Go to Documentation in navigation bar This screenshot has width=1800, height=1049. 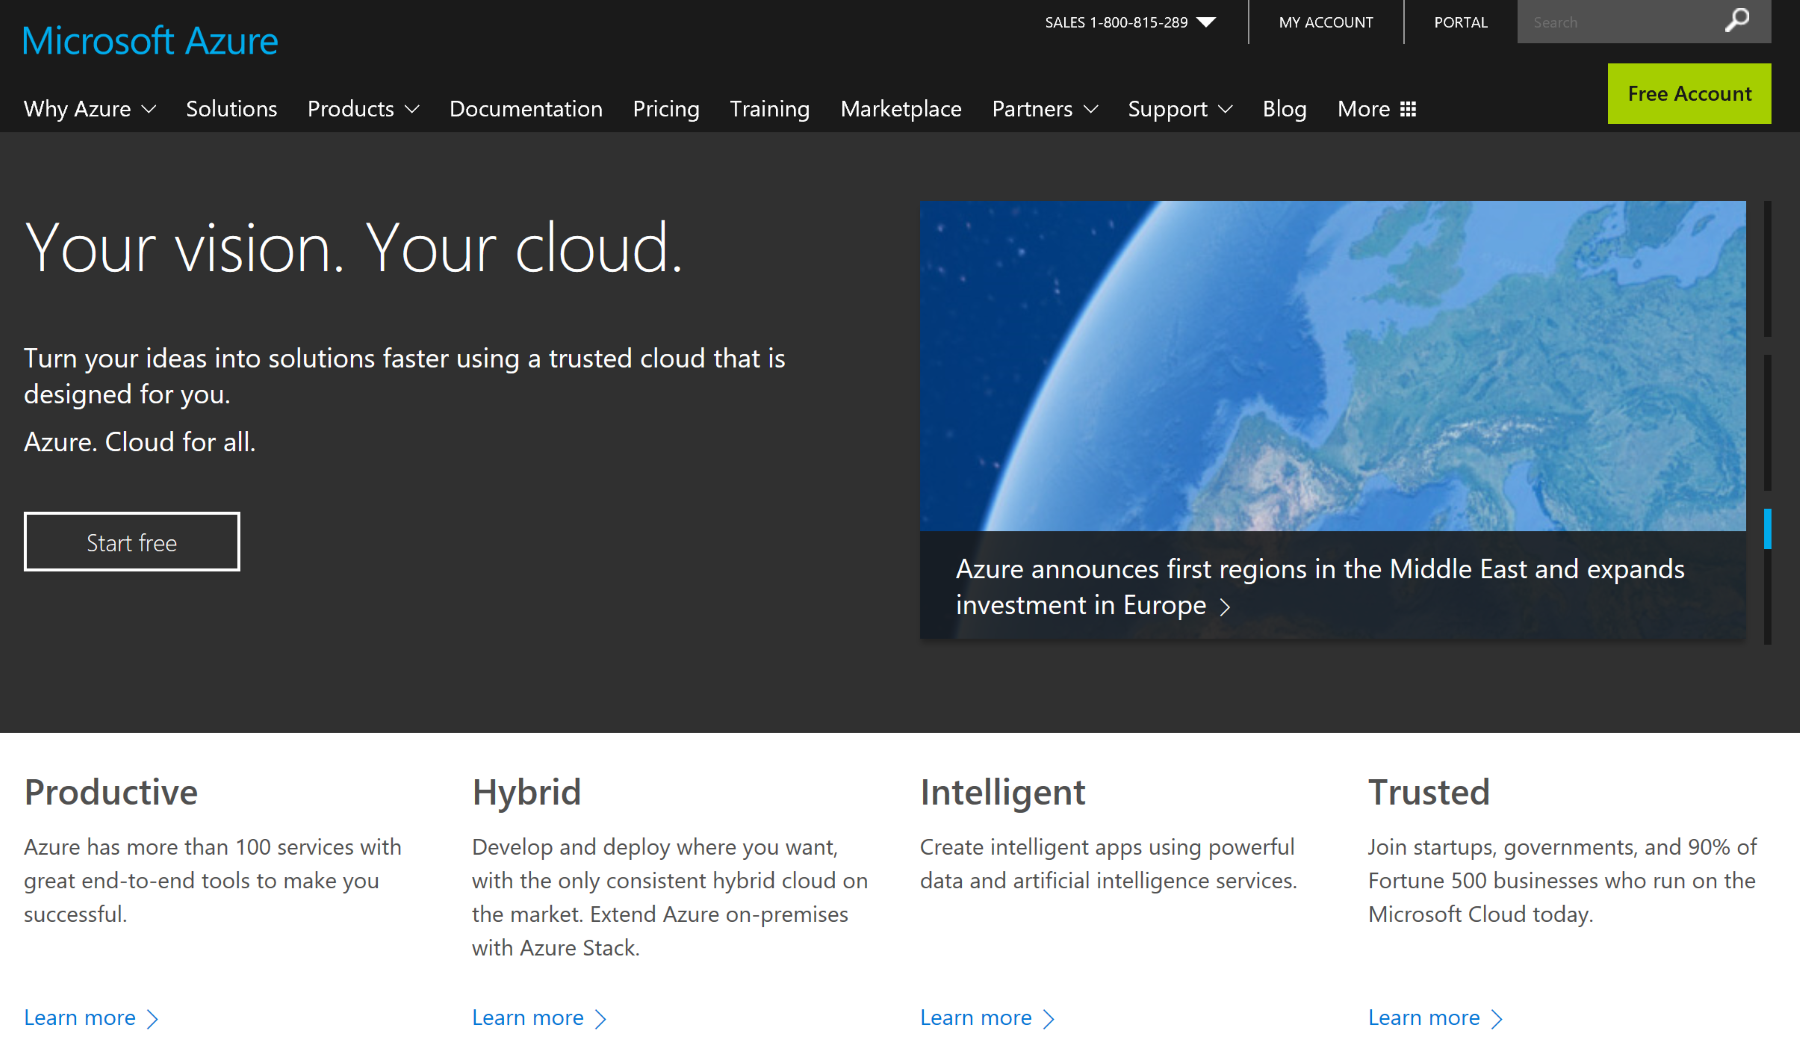coord(526,109)
